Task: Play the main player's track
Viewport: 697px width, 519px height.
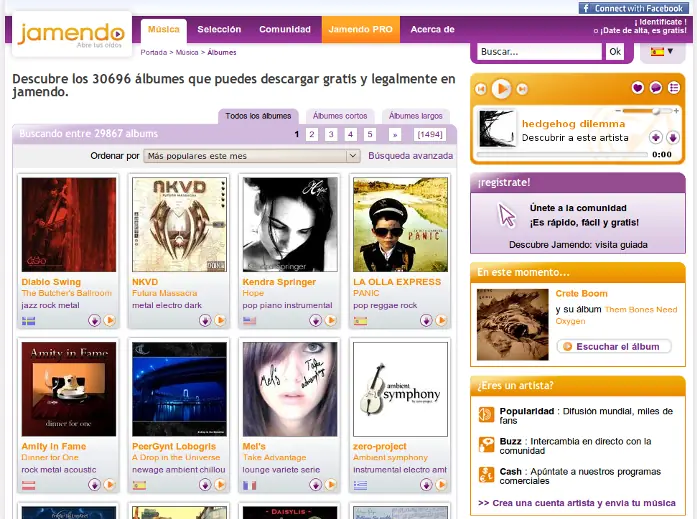Action: click(x=501, y=89)
